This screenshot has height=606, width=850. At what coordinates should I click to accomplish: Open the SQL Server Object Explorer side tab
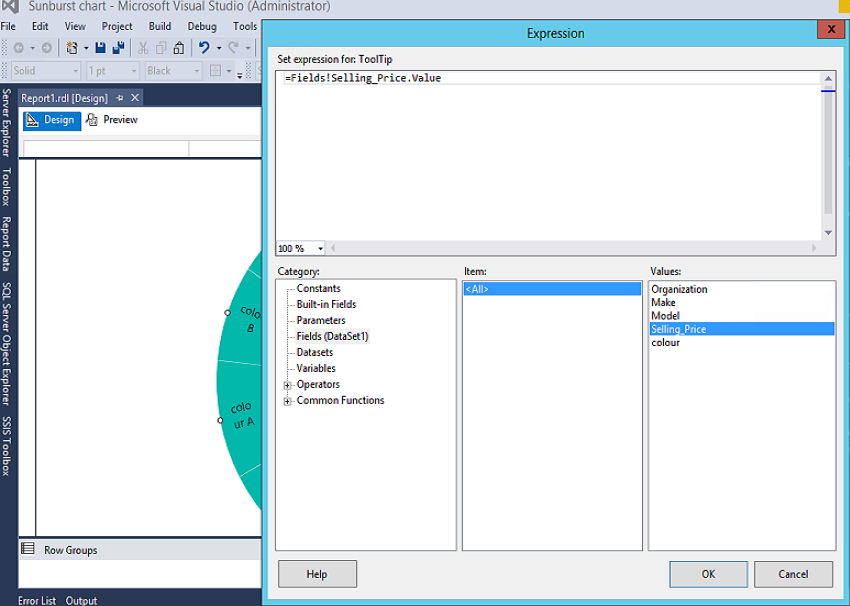(6, 344)
